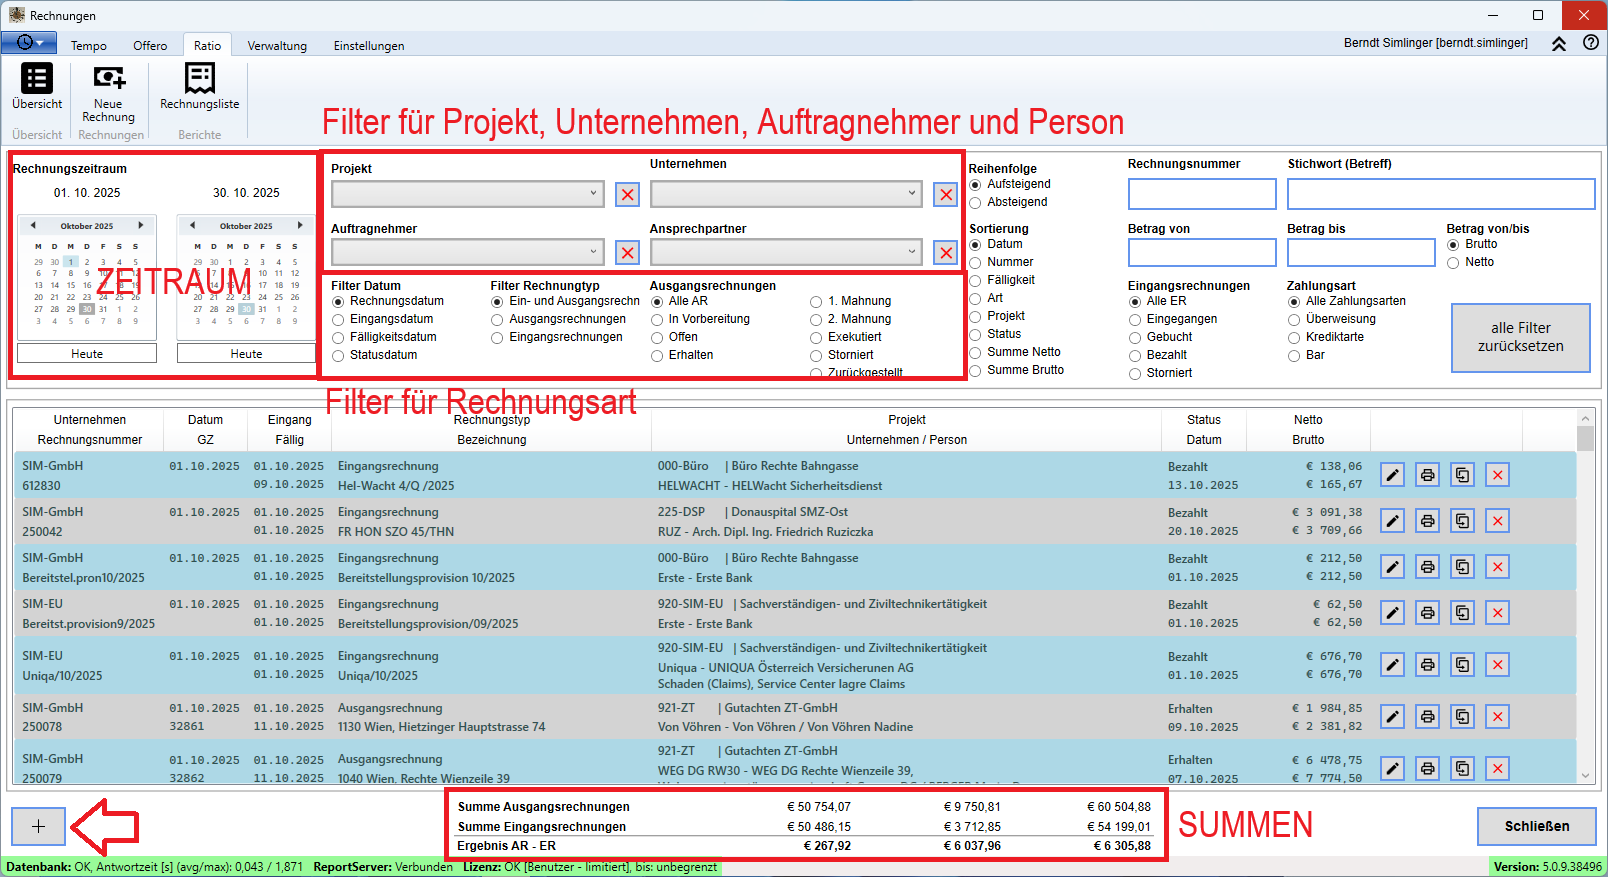Viewport: 1608px width, 877px height.
Task: Open the Ansprechpartner dropdown
Action: coord(786,252)
